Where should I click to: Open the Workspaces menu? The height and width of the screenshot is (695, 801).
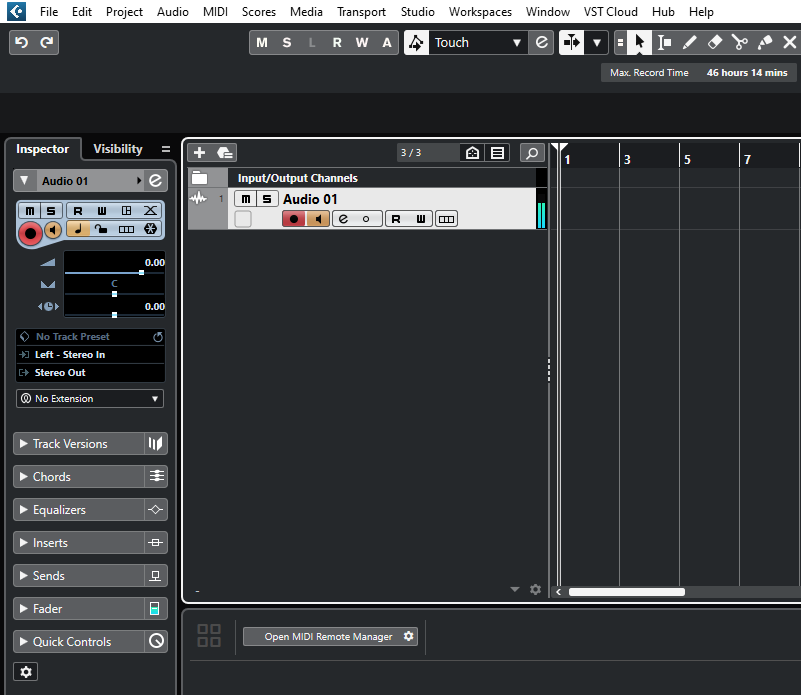pyautogui.click(x=480, y=12)
